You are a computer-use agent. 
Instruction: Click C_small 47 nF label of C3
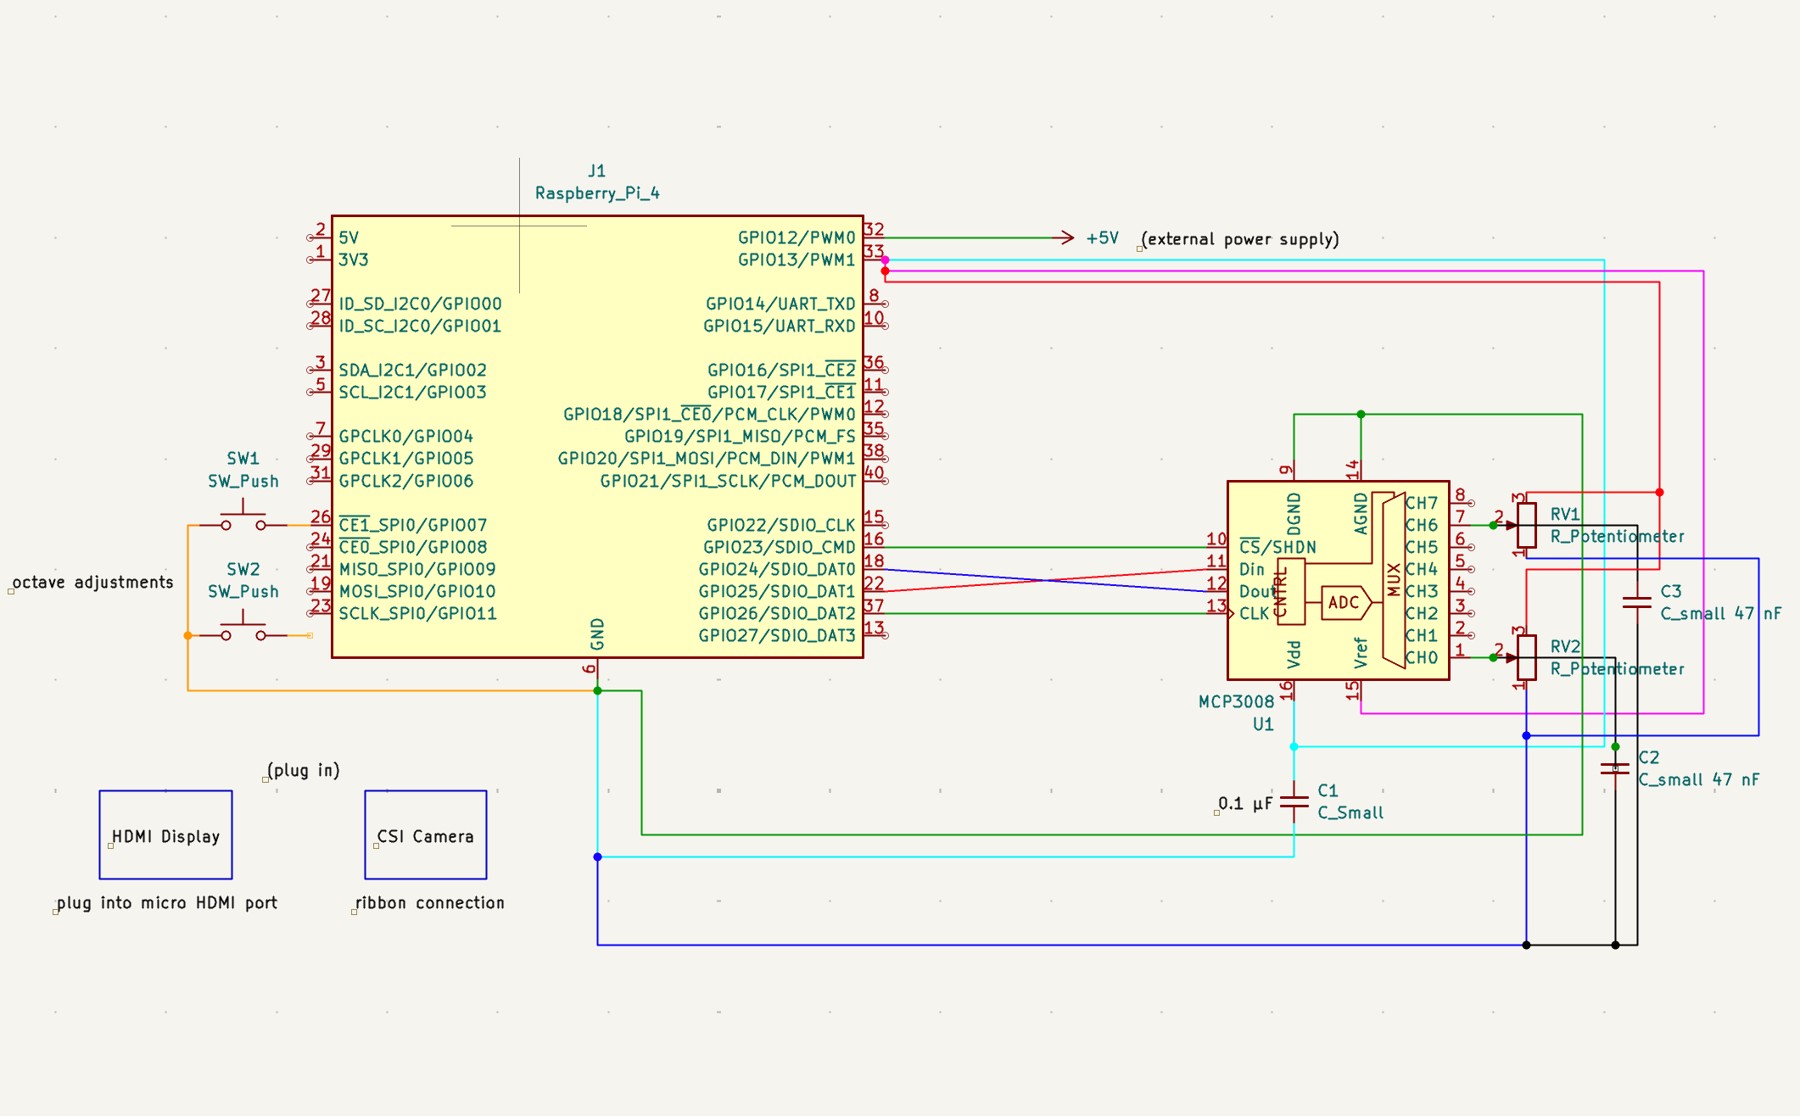click(x=1721, y=613)
